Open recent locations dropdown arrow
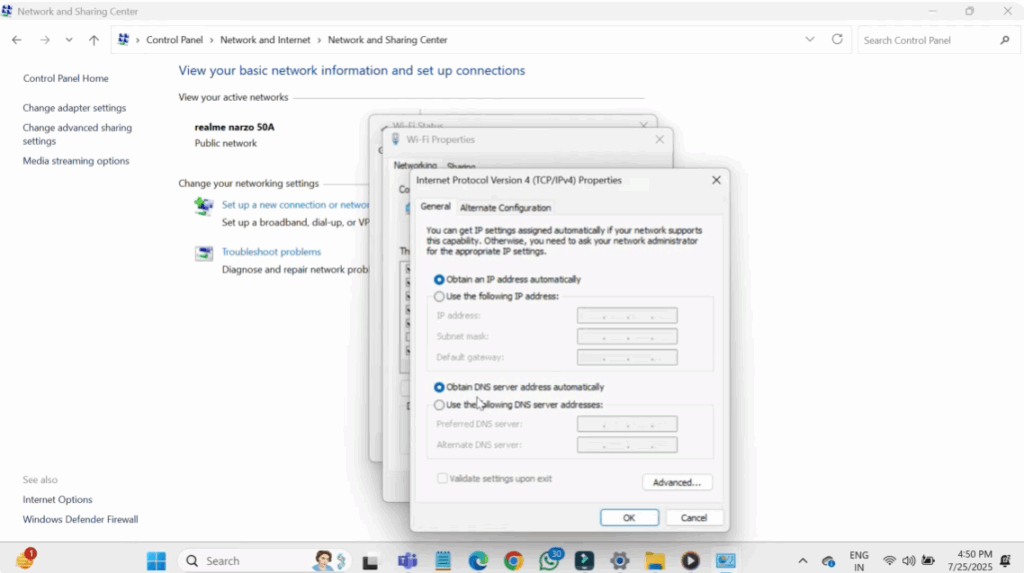Screen dimensions: 1024x573 [69, 40]
